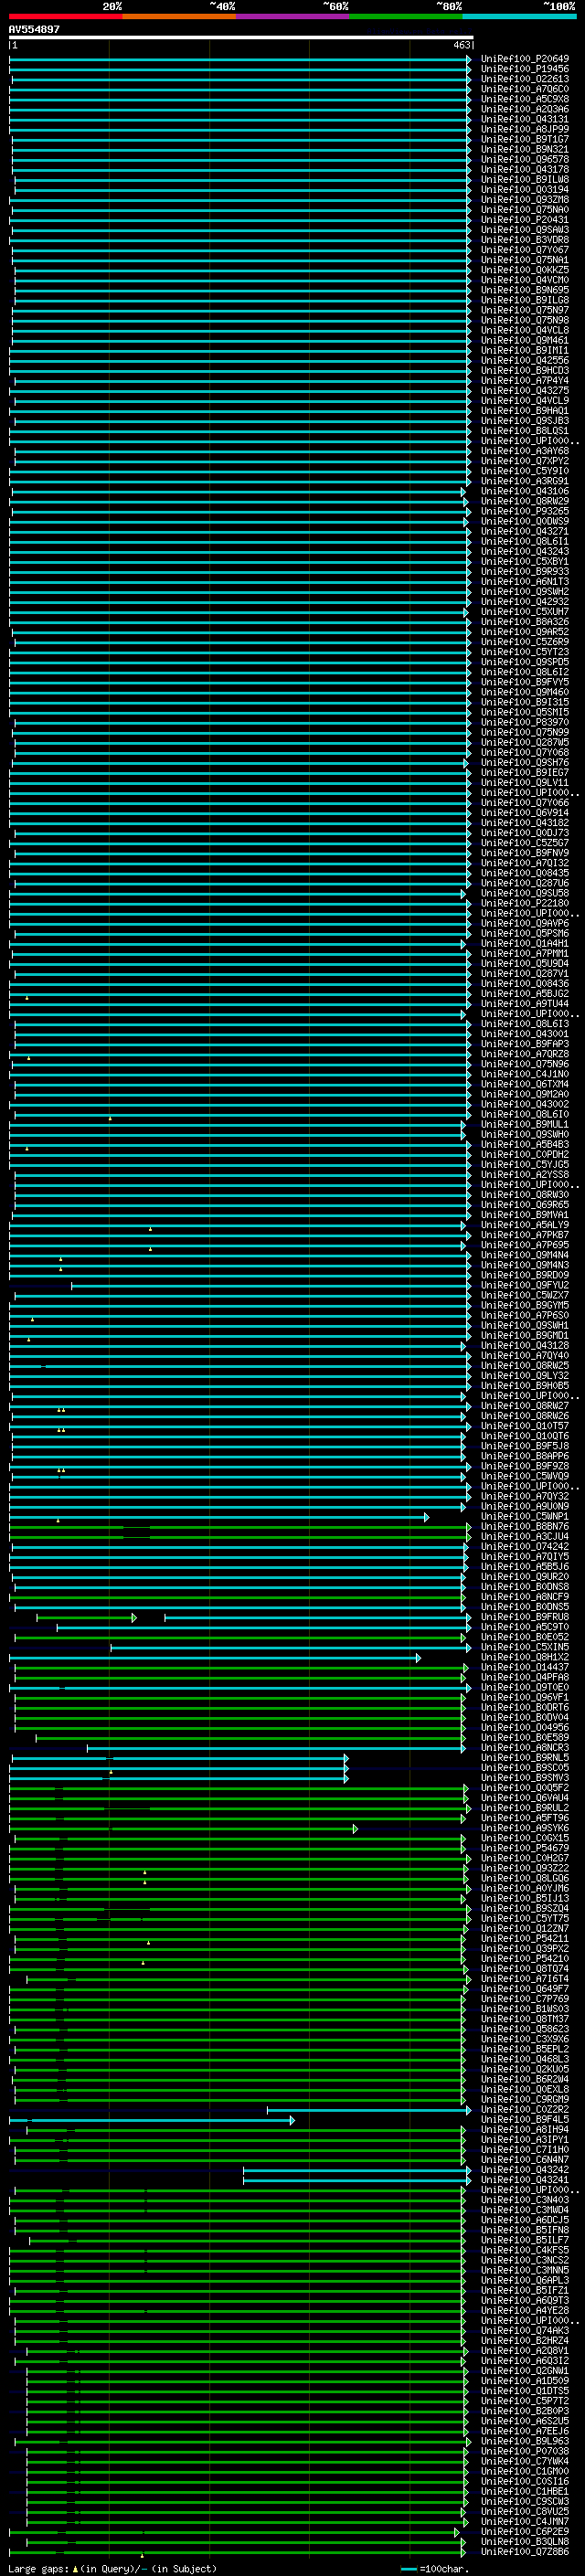Click short cyan bar for UniRef100_B9RNL5
The height and width of the screenshot is (2576, 585).
(180, 1758)
